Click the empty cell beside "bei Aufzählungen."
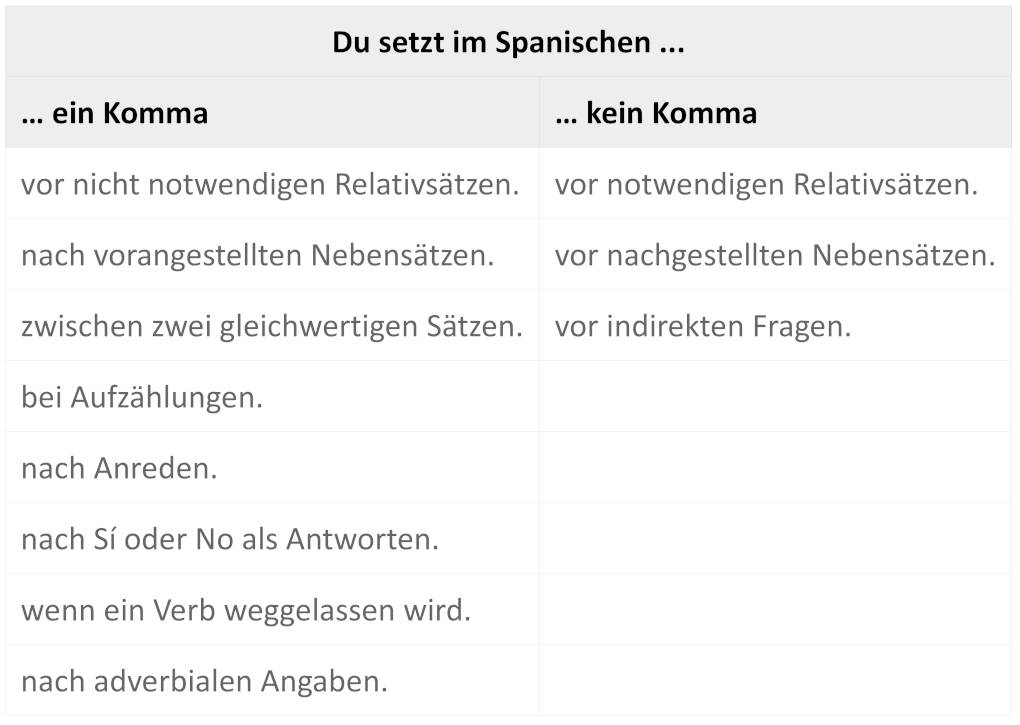1020x725 pixels. [x=775, y=398]
